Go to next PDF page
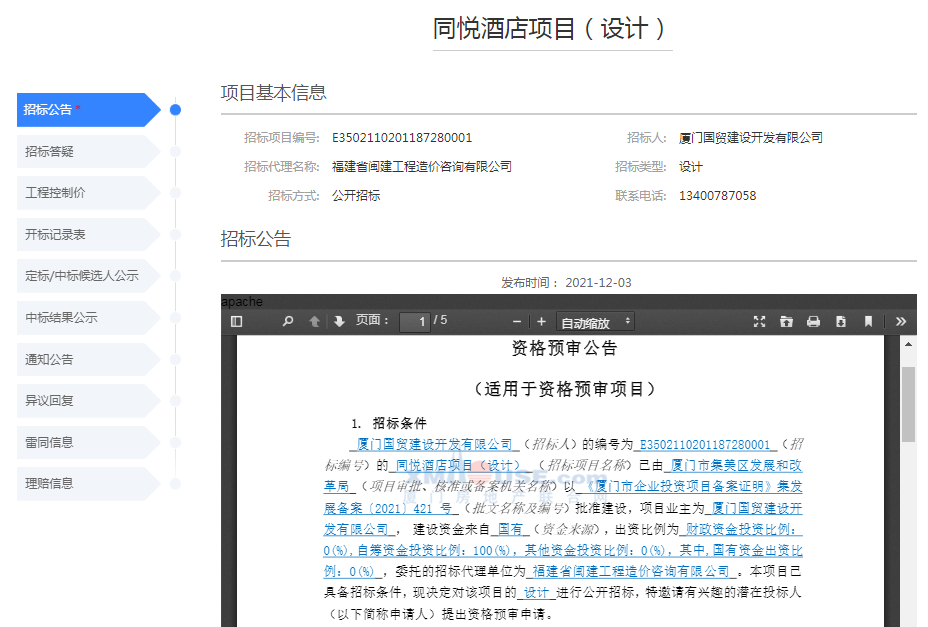Viewport: 928px width, 627px height. (x=339, y=321)
